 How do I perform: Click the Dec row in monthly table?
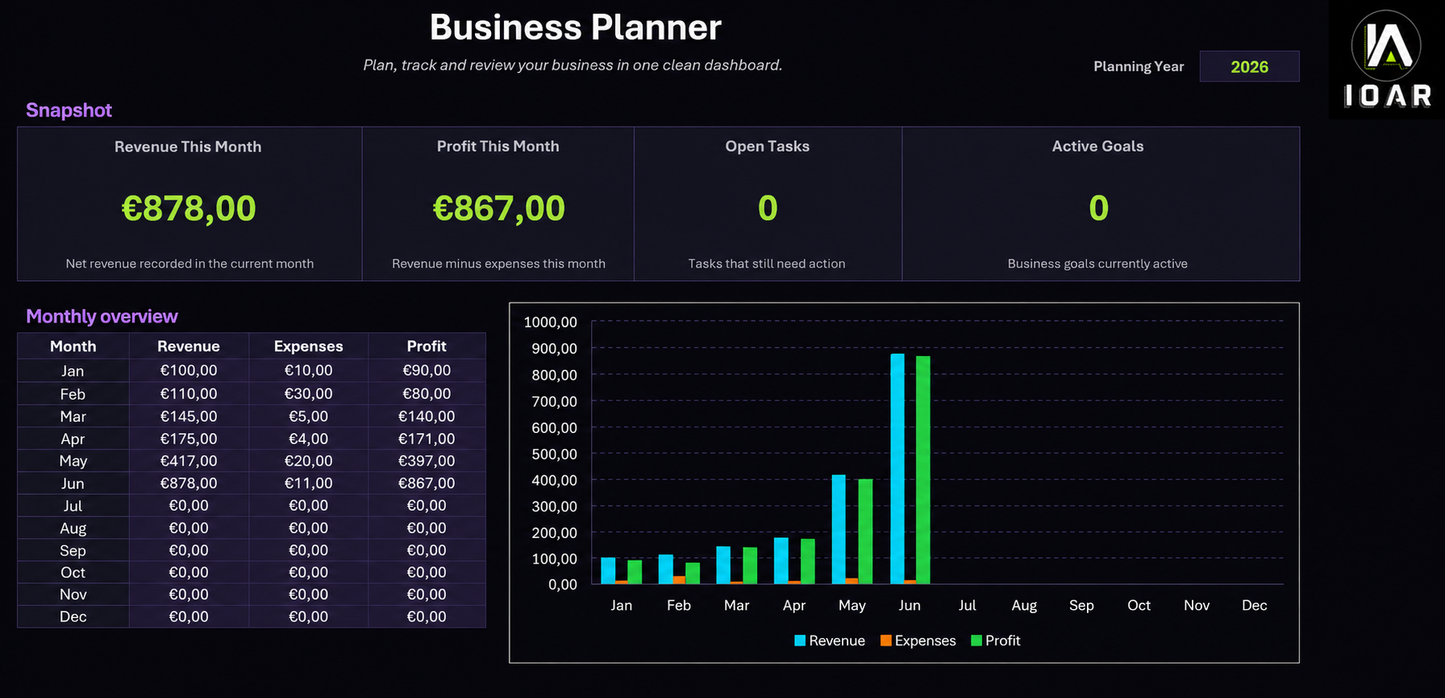(x=252, y=617)
